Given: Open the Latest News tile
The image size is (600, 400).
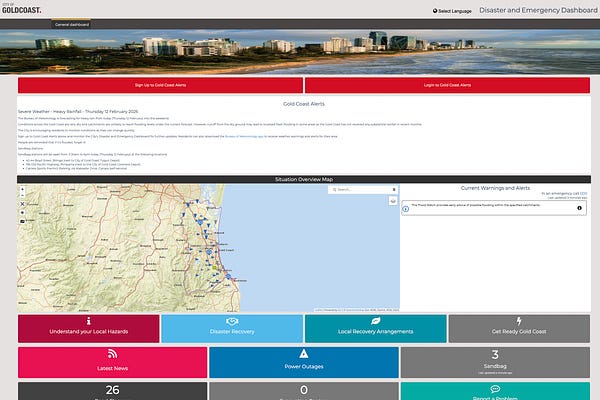Looking at the screenshot, I should coord(112,362).
